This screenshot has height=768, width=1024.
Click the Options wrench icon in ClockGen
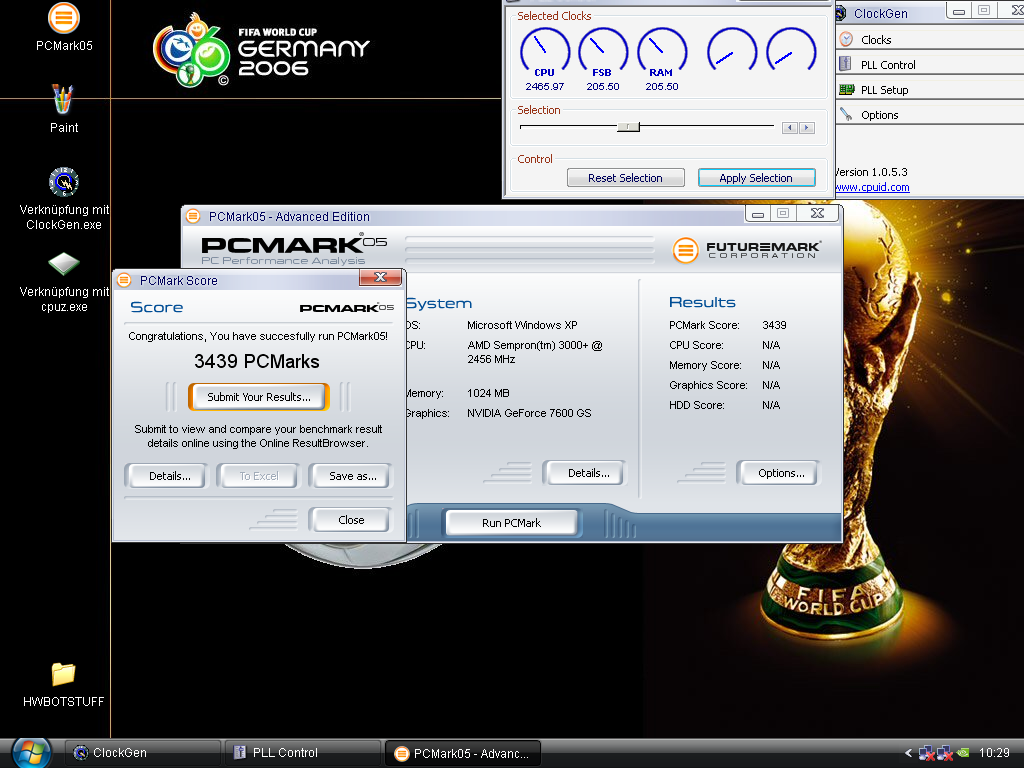point(846,114)
